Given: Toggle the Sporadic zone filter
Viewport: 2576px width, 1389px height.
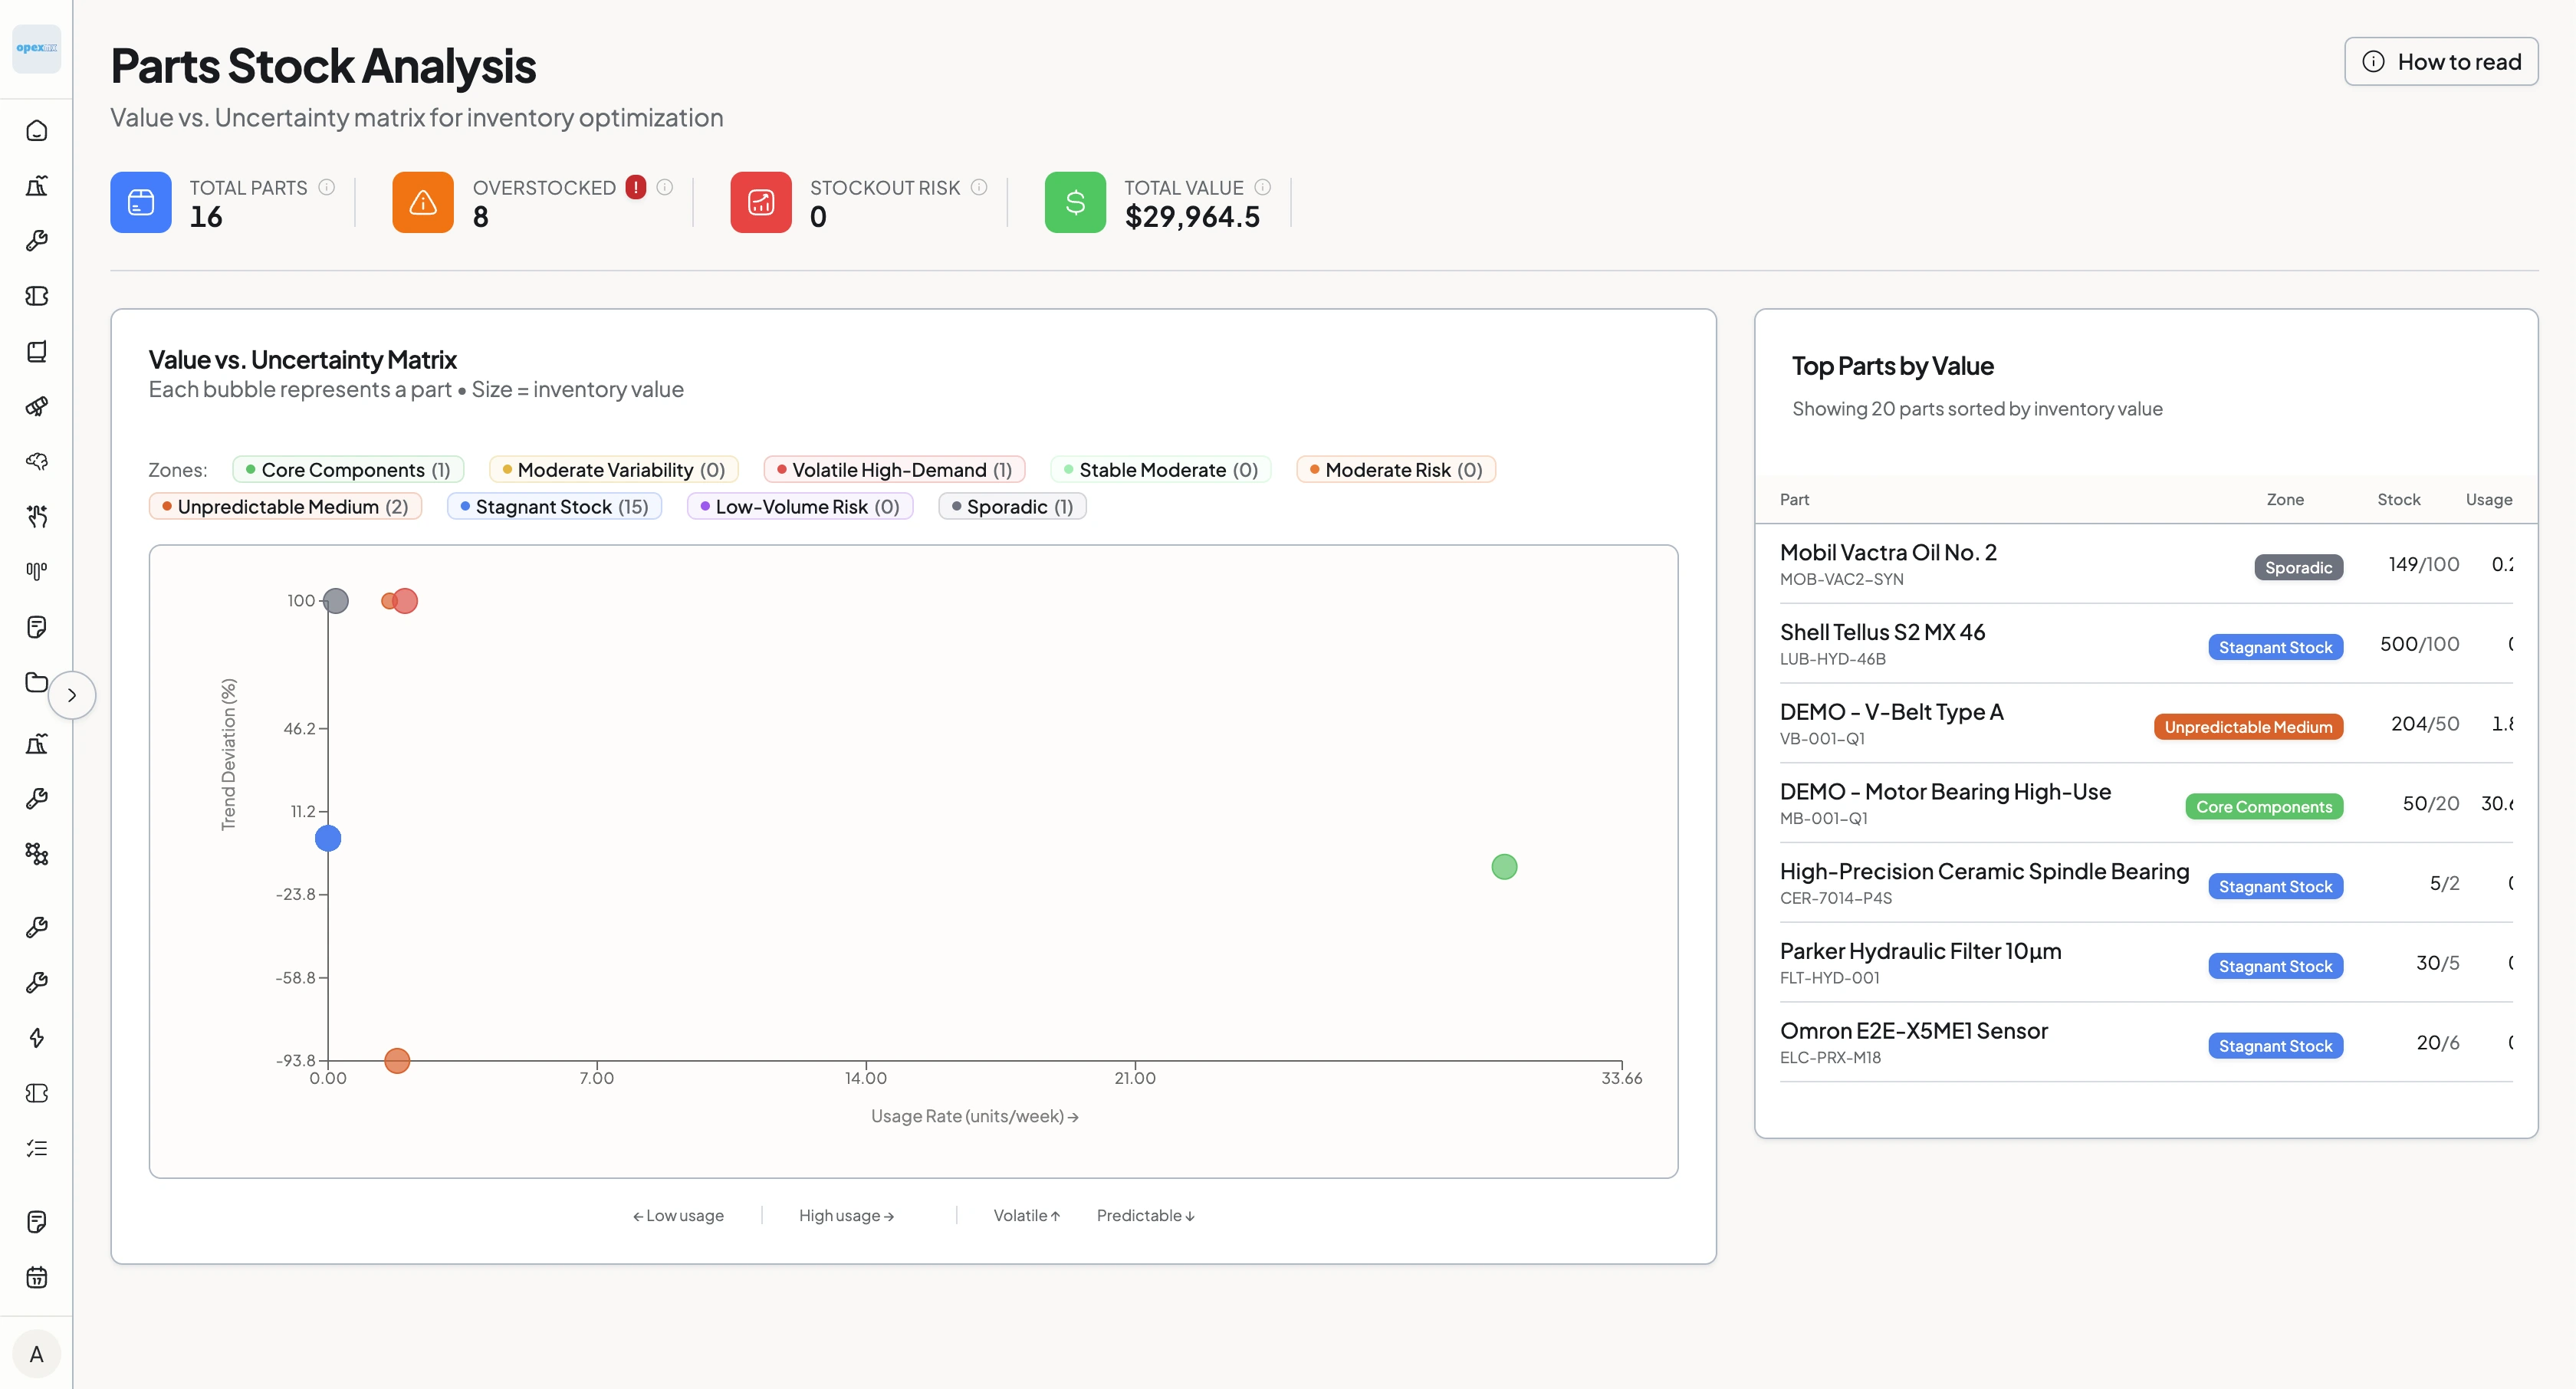Looking at the screenshot, I should tap(1012, 507).
